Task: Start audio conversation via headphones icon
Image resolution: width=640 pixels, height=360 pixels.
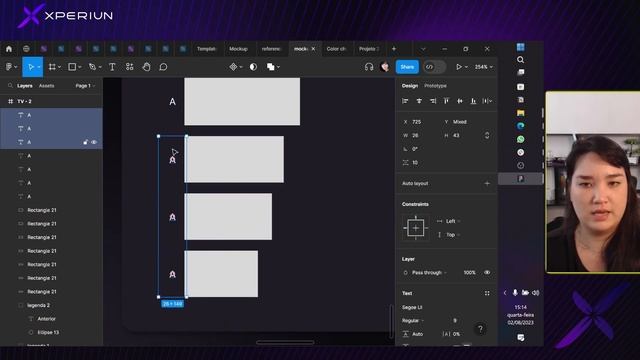Action: tap(369, 67)
